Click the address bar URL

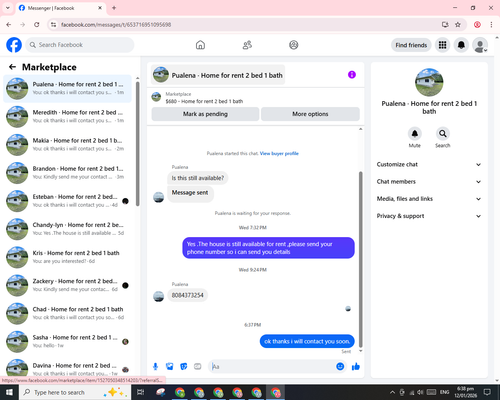(x=116, y=25)
